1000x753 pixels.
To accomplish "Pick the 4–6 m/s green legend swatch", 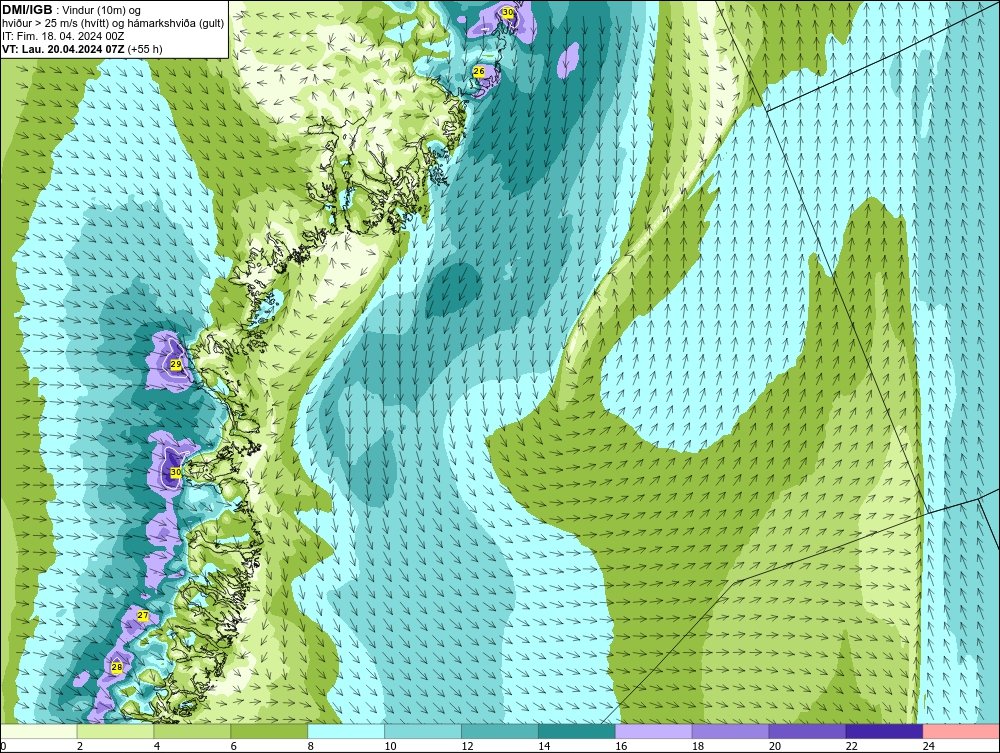I will 192,731.
